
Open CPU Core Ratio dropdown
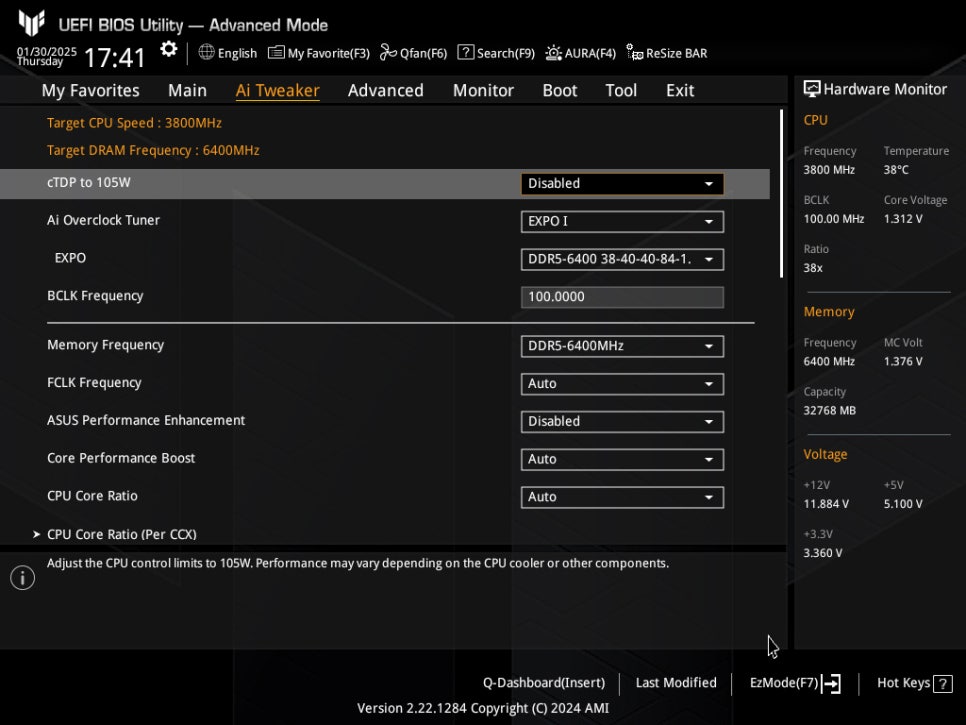[x=622, y=497]
